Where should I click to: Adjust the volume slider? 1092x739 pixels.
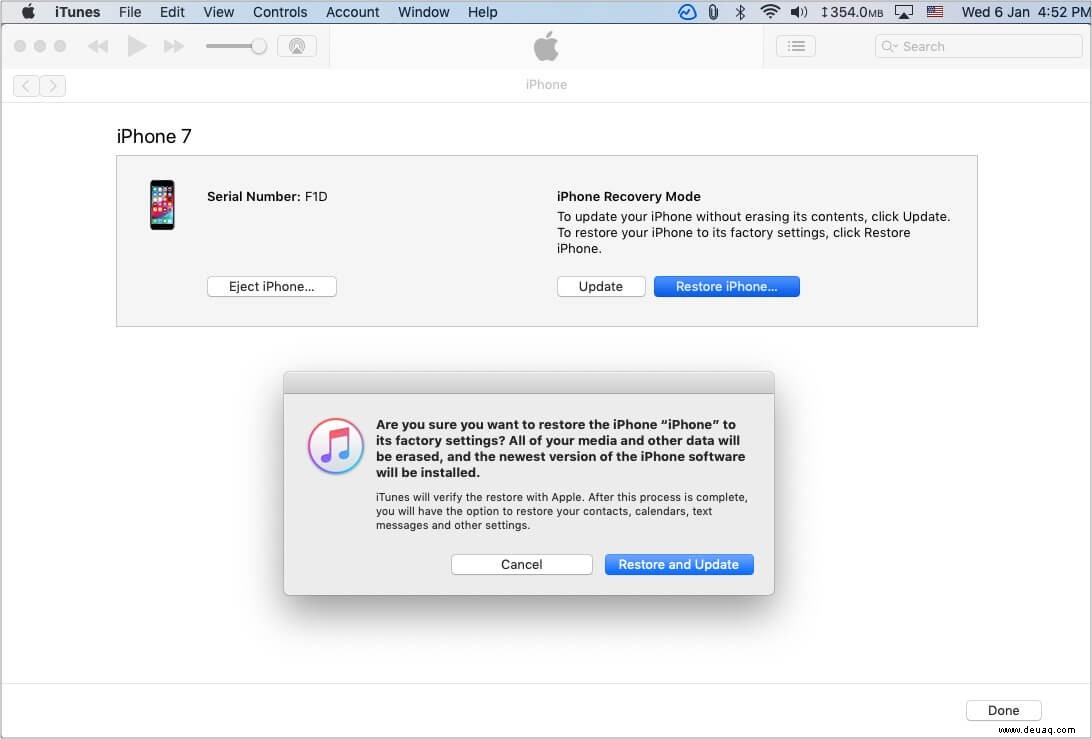(235, 47)
